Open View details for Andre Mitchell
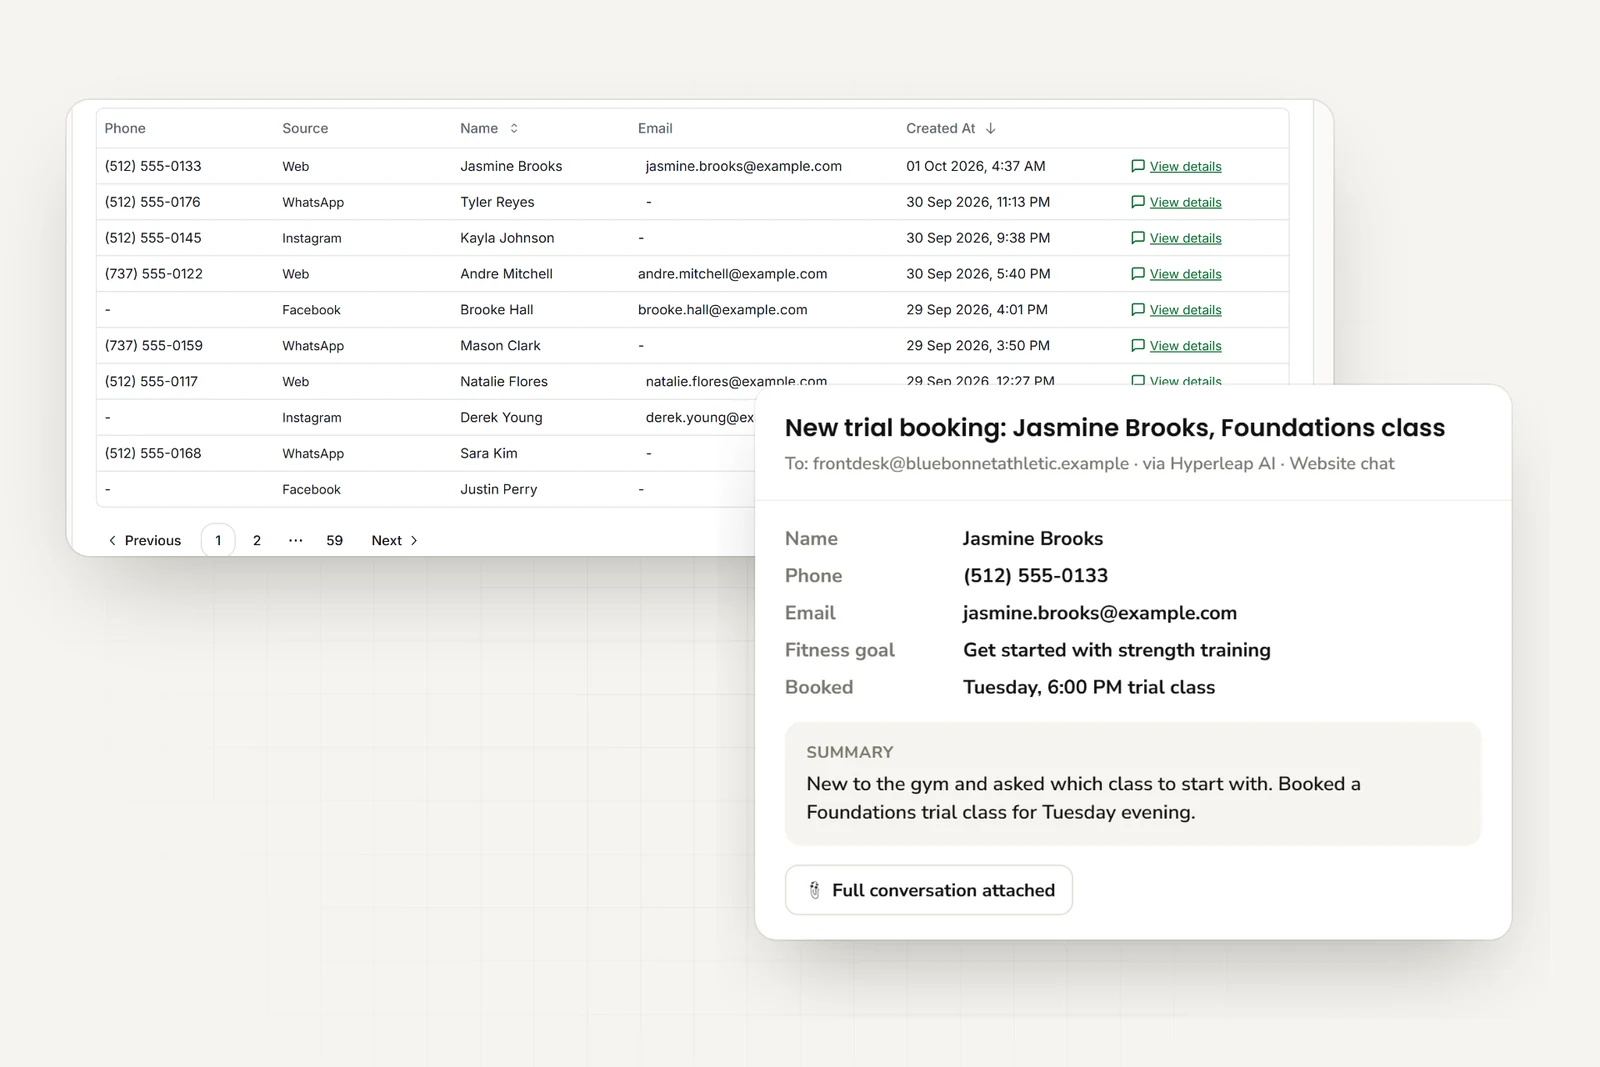1600x1067 pixels. [1176, 274]
